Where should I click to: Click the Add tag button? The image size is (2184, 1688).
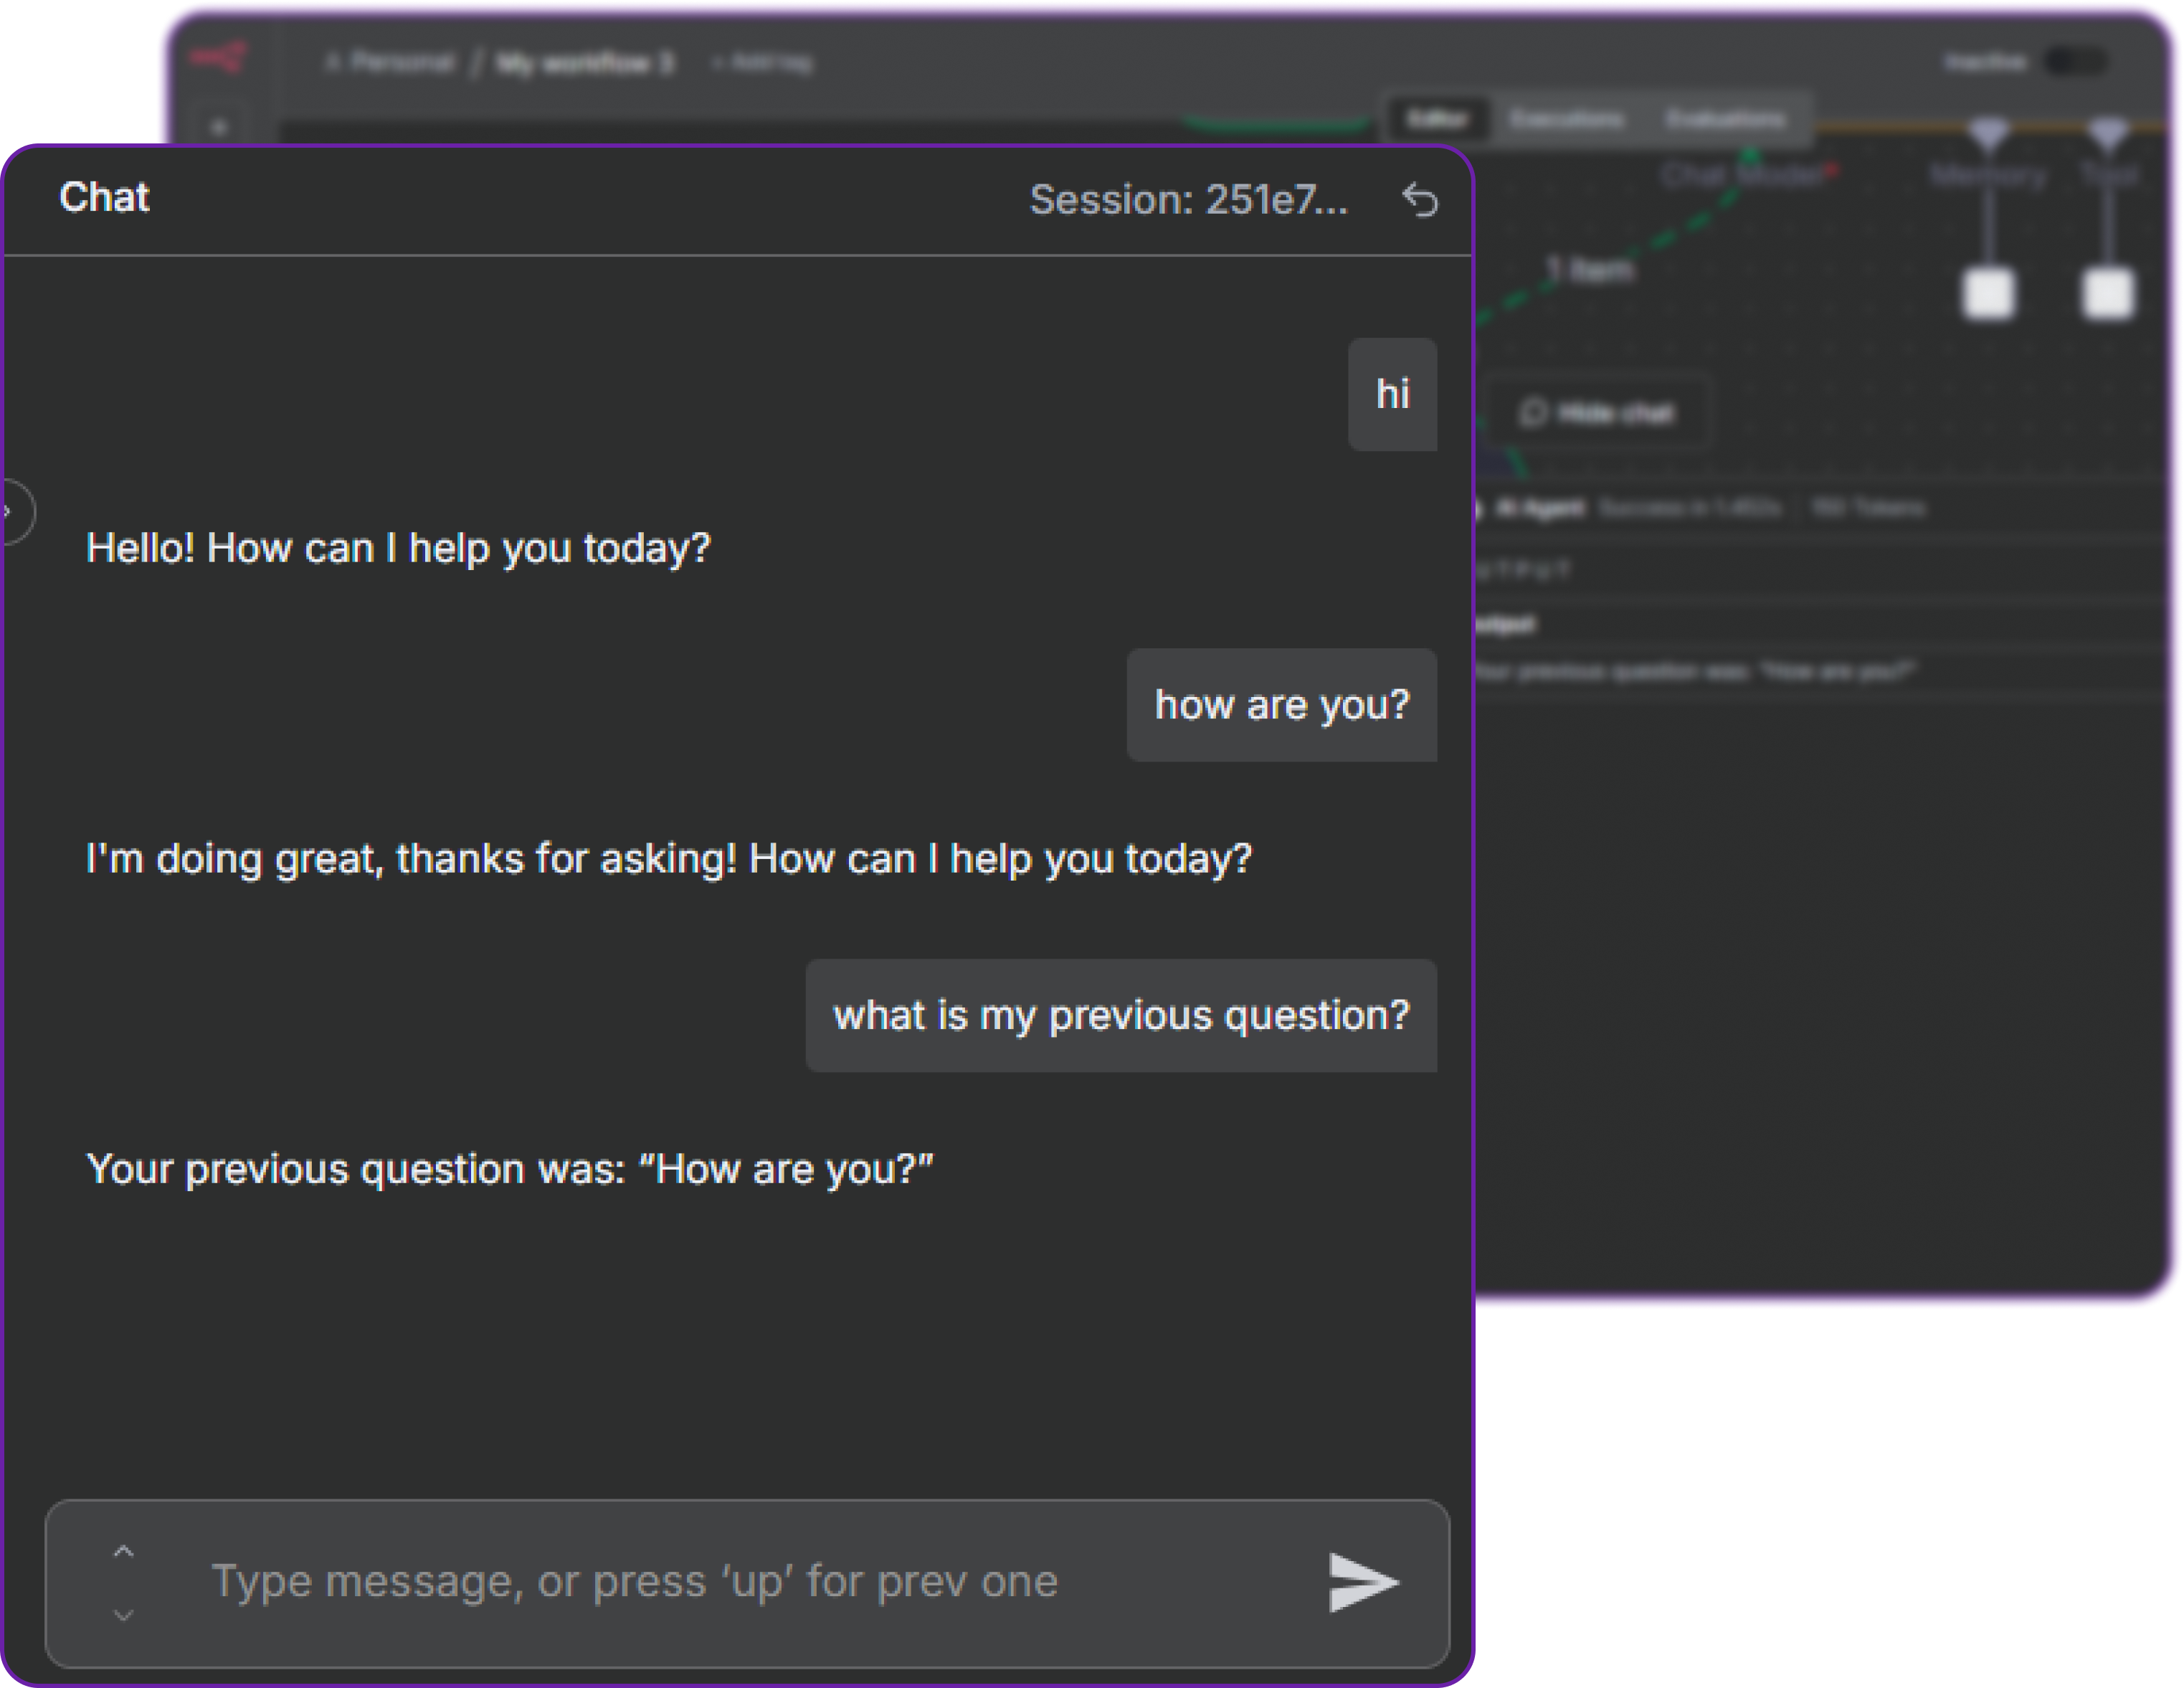764,63
